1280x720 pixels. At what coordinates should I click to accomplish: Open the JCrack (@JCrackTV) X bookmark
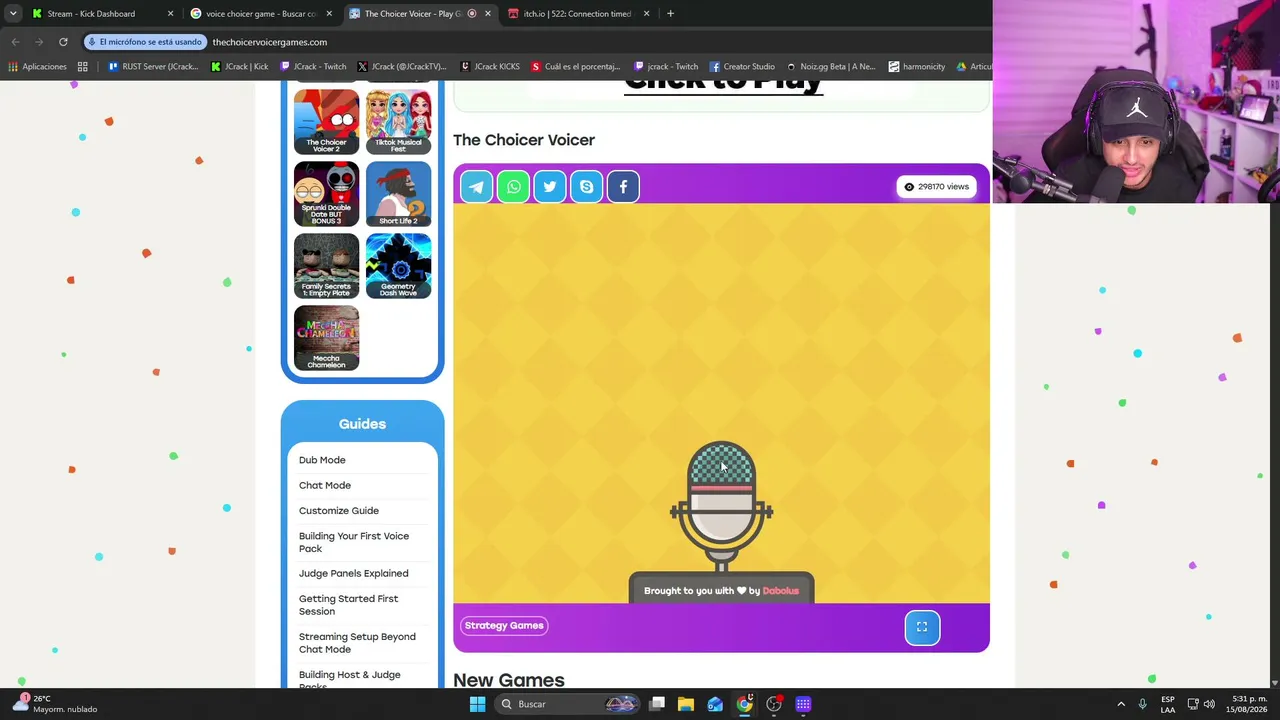tap(402, 67)
